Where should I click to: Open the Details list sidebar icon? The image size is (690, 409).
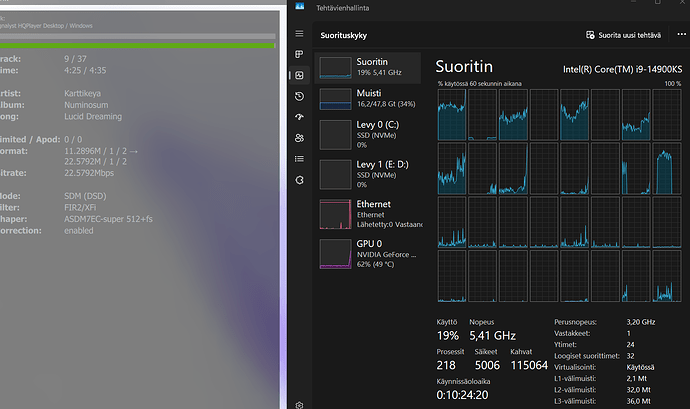pos(299,159)
